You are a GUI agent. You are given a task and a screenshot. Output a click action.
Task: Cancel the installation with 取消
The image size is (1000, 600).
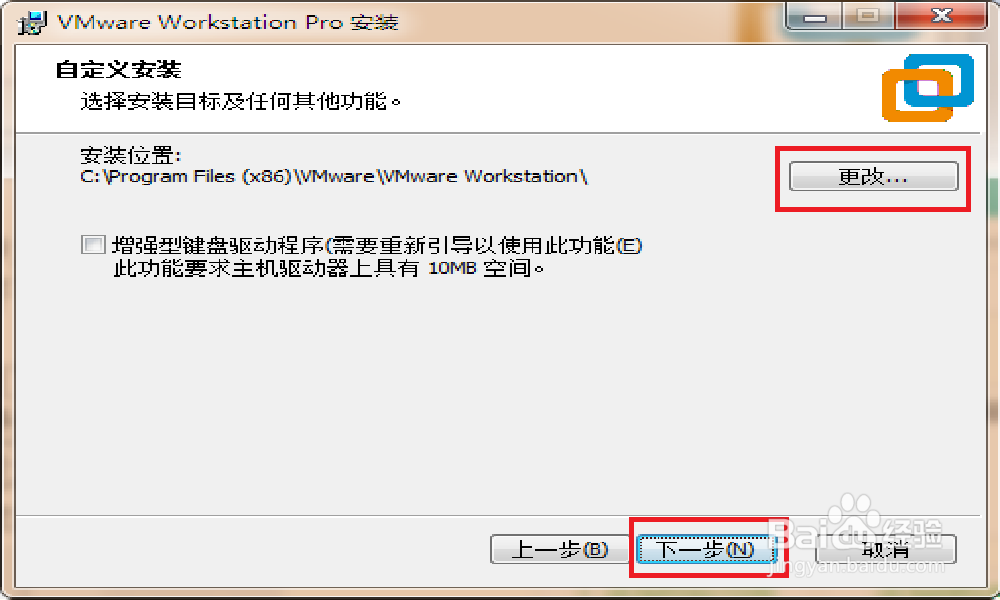click(886, 550)
